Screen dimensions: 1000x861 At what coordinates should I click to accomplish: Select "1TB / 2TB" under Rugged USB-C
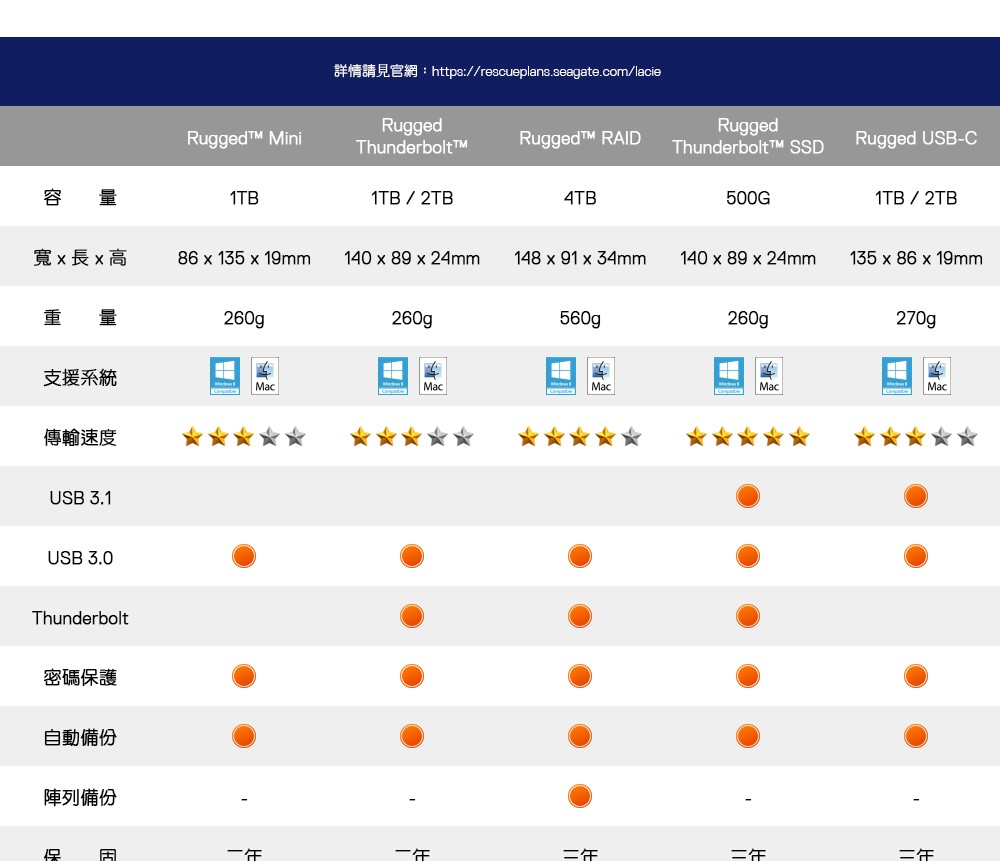pos(916,198)
